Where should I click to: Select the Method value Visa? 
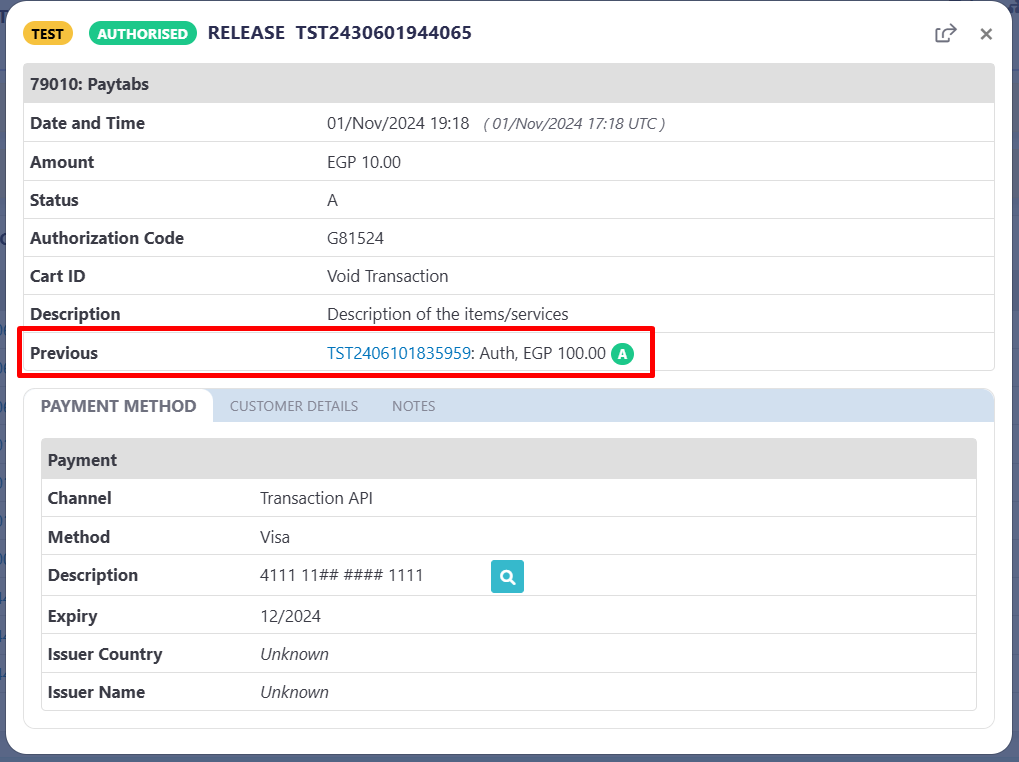point(275,537)
